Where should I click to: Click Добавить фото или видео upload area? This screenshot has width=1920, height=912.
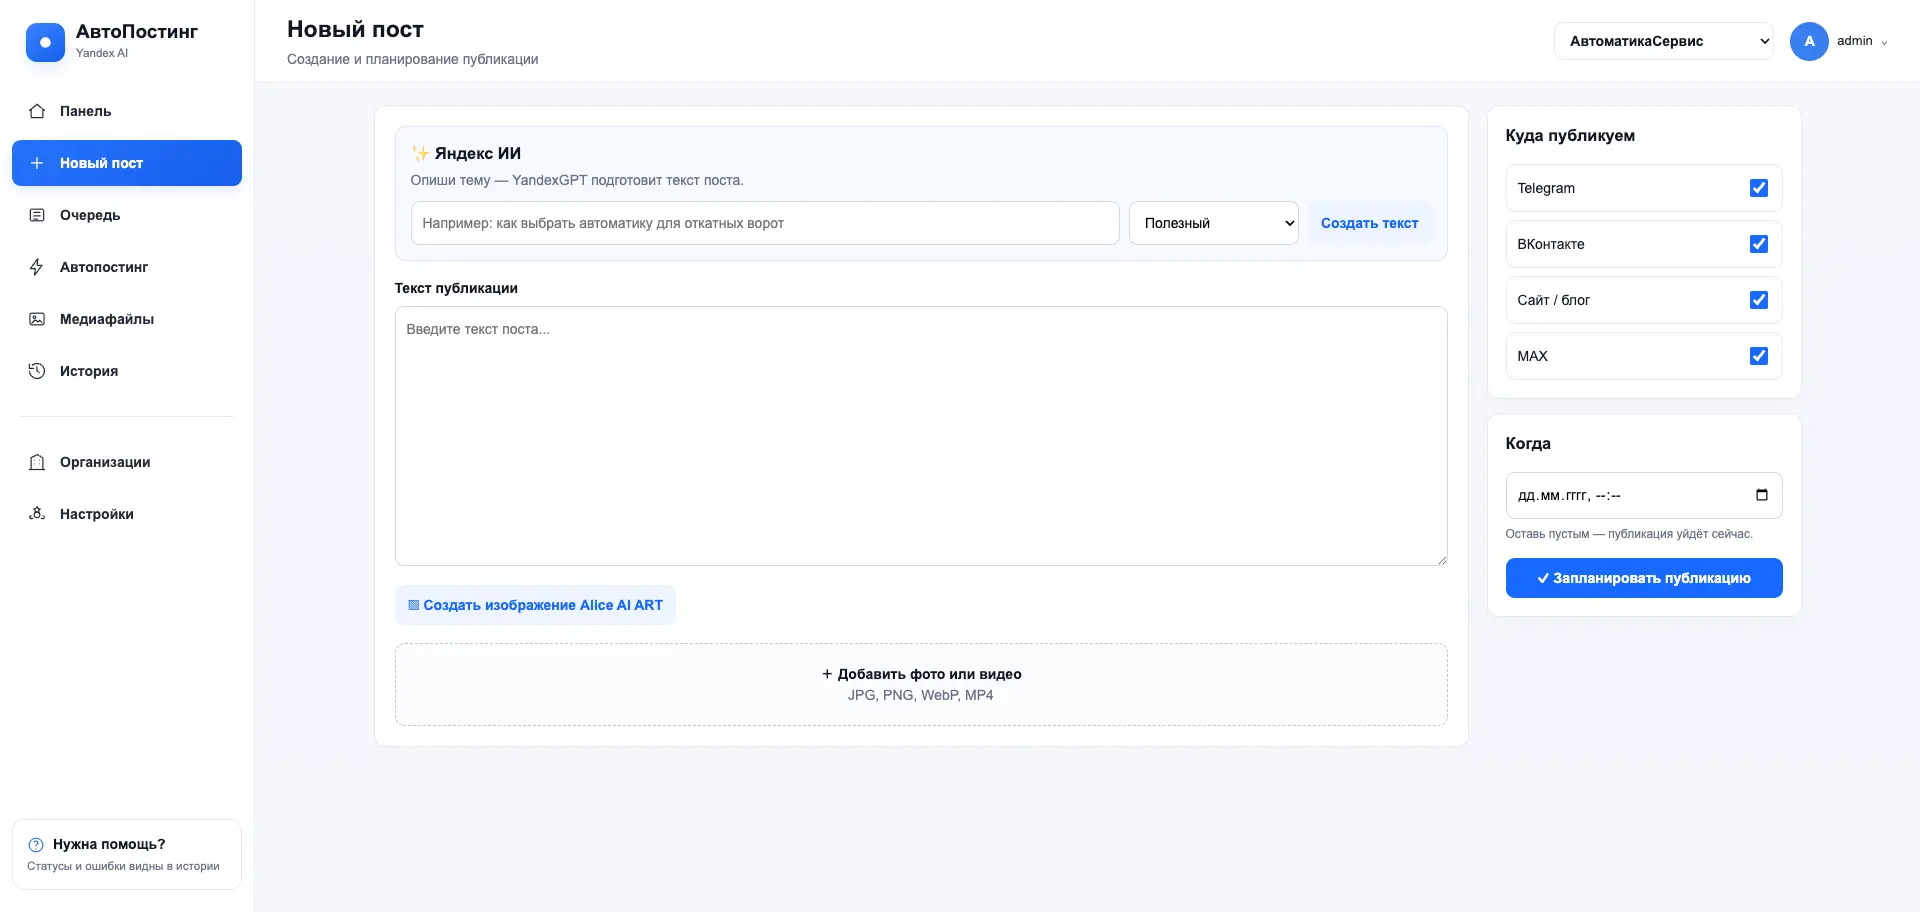click(921, 684)
